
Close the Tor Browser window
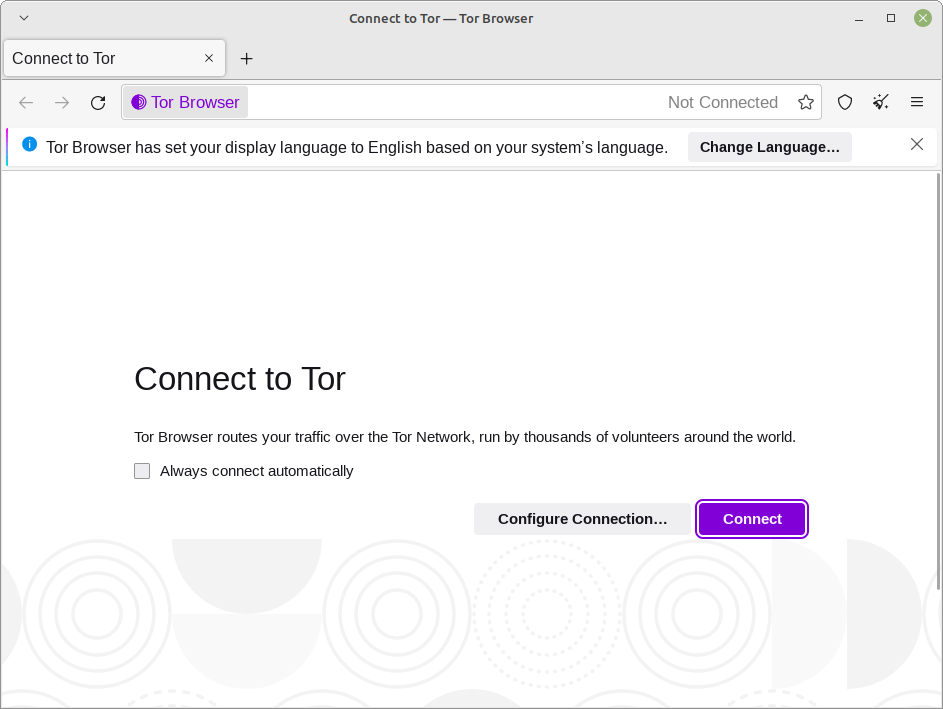(x=923, y=19)
